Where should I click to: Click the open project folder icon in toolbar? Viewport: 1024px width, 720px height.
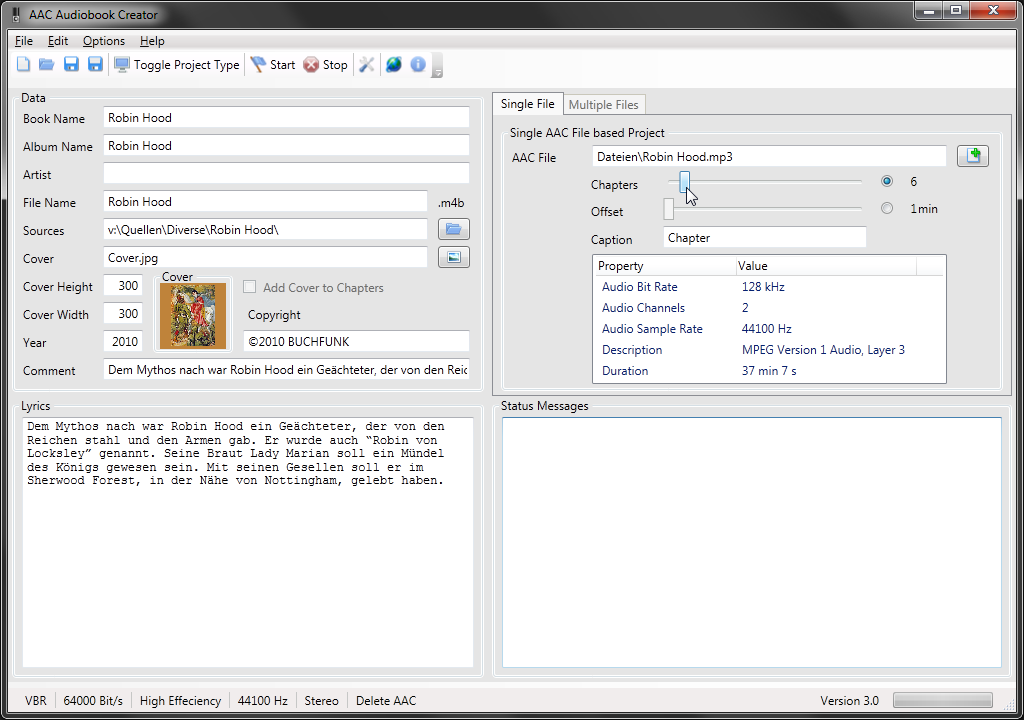click(46, 65)
